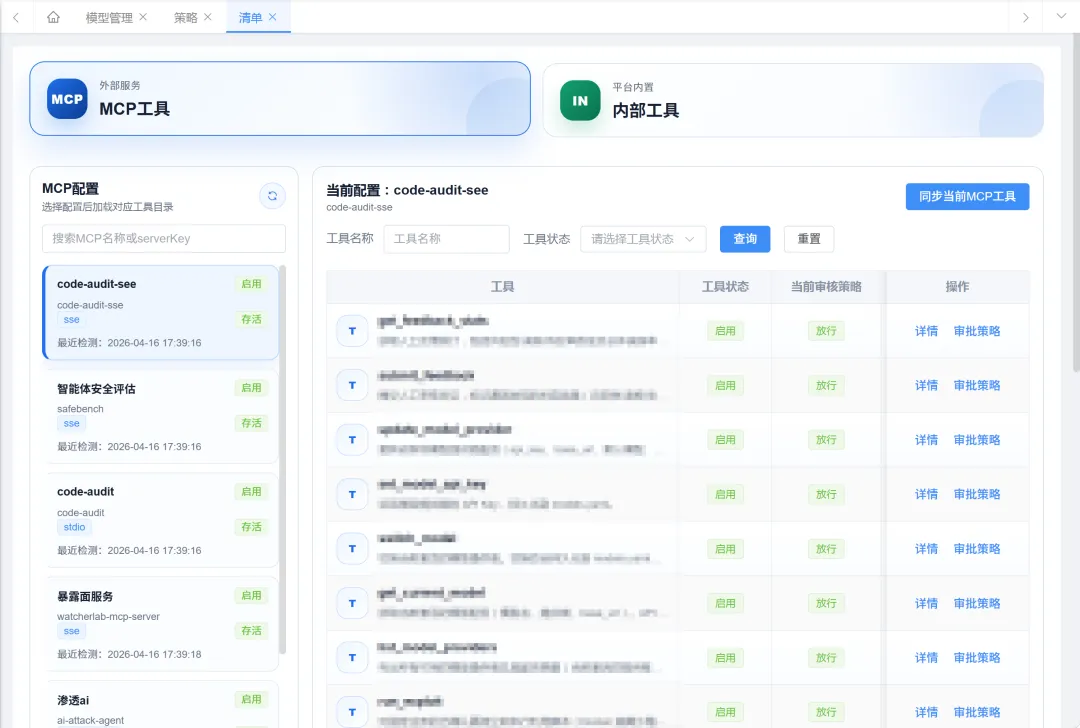Image resolution: width=1080 pixels, height=728 pixels.
Task: Click the left tab-scroll arrow
Action: [x=16, y=17]
